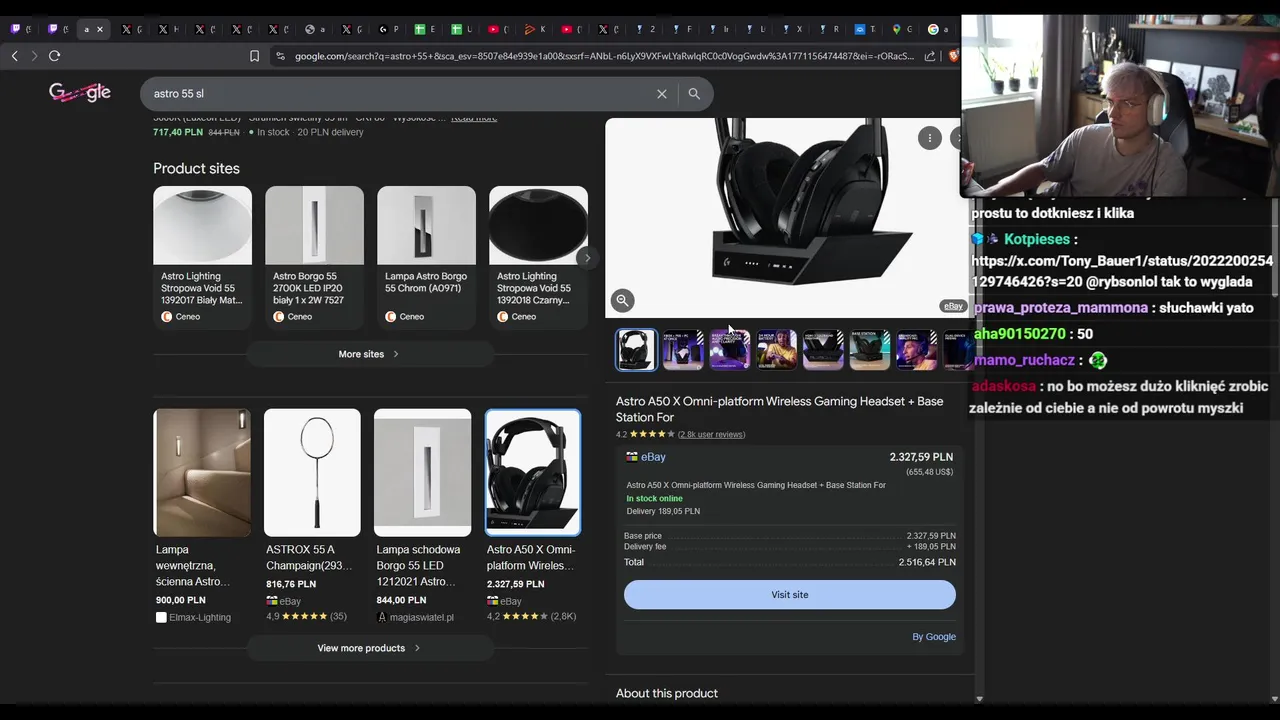Select the seventh gallery thumbnail
Image resolution: width=1280 pixels, height=720 pixels.
coord(916,350)
